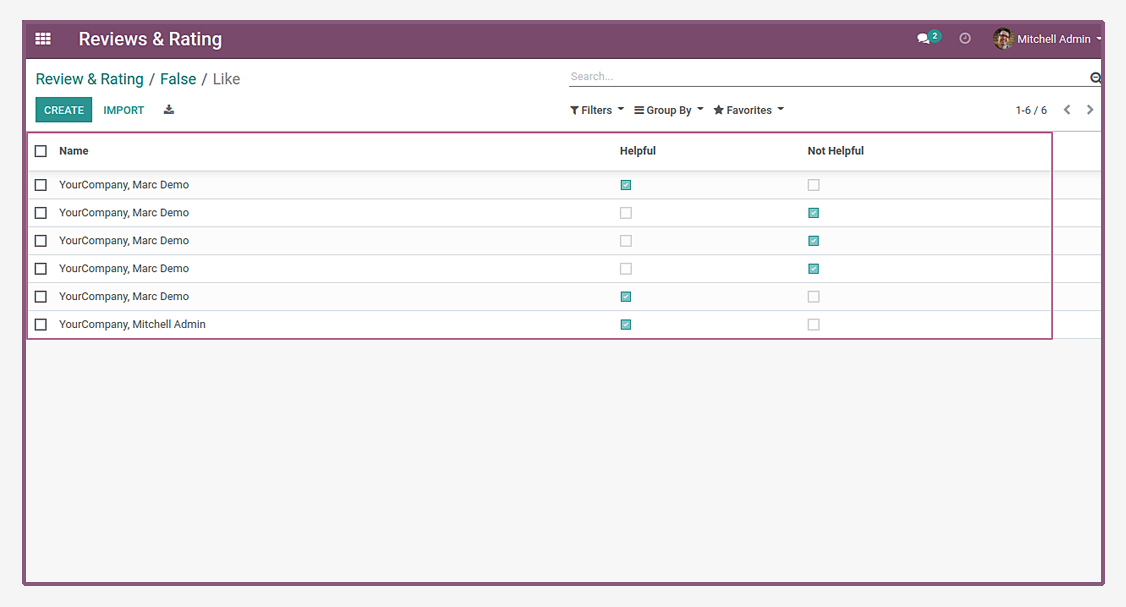Open the Mitchell Admin user menu

pyautogui.click(x=1048, y=39)
